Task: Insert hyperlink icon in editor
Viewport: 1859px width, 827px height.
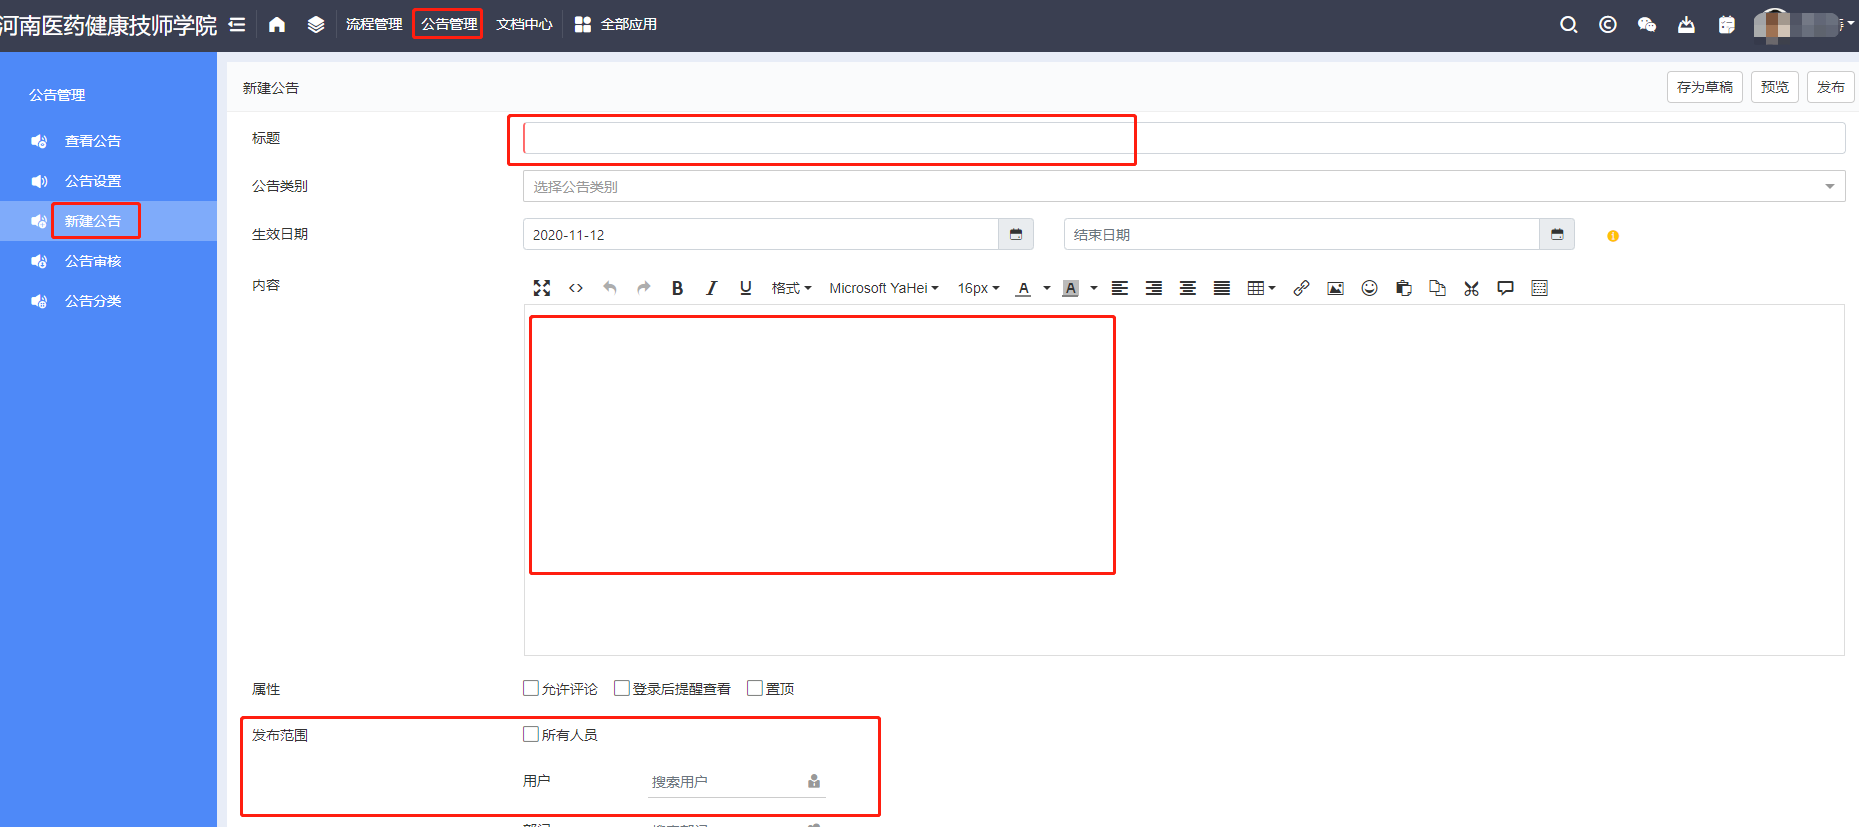Action: click(1301, 288)
